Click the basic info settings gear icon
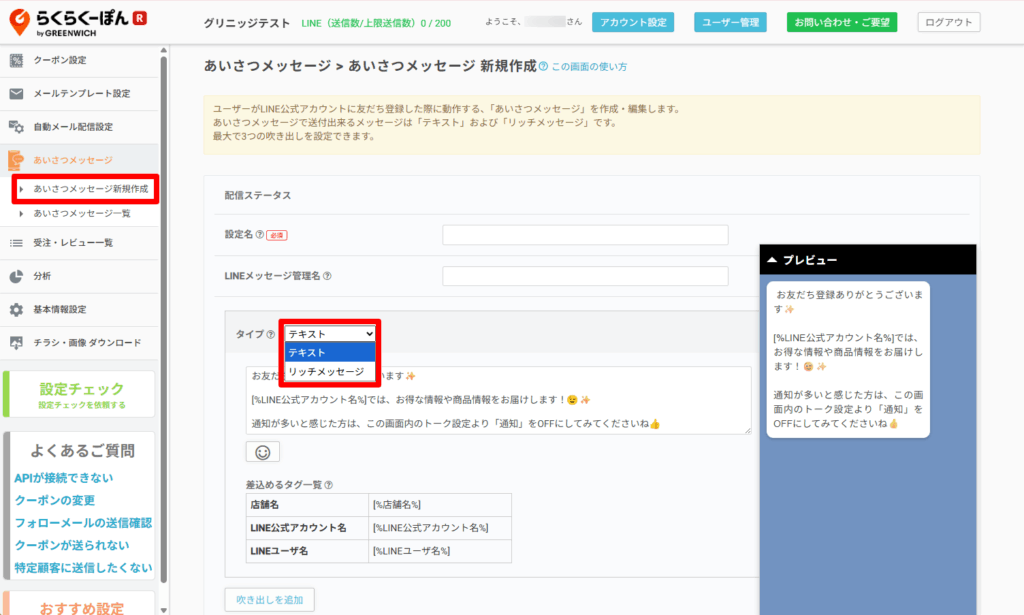This screenshot has height=615, width=1024. coord(16,310)
